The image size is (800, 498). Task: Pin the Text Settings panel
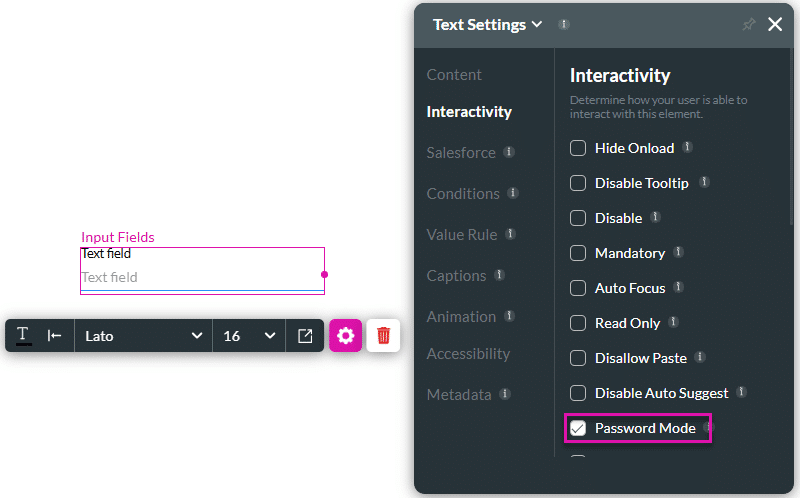click(x=749, y=24)
